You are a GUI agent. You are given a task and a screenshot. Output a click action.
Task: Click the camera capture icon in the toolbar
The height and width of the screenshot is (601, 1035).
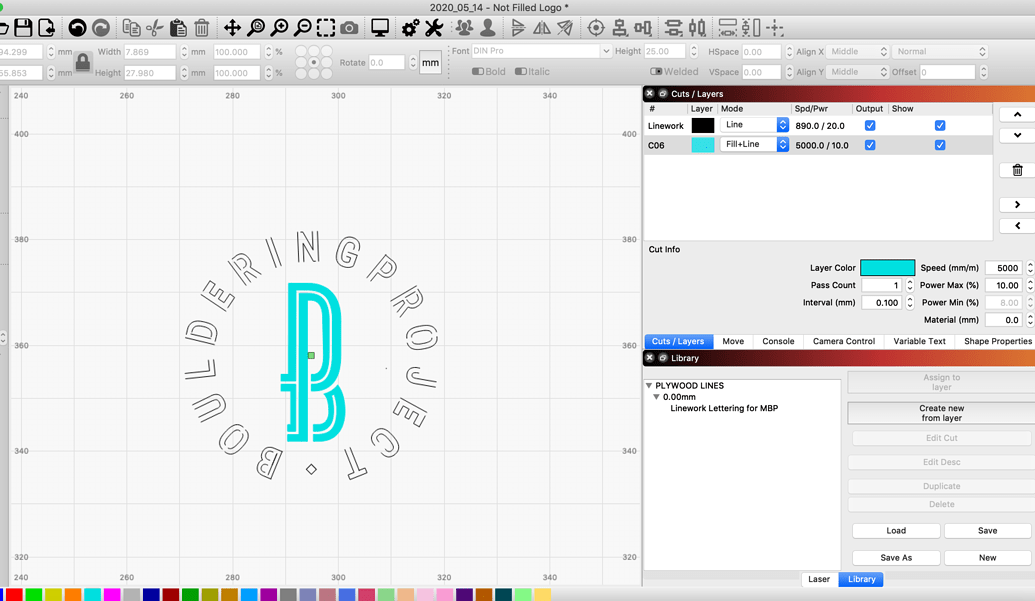click(349, 27)
